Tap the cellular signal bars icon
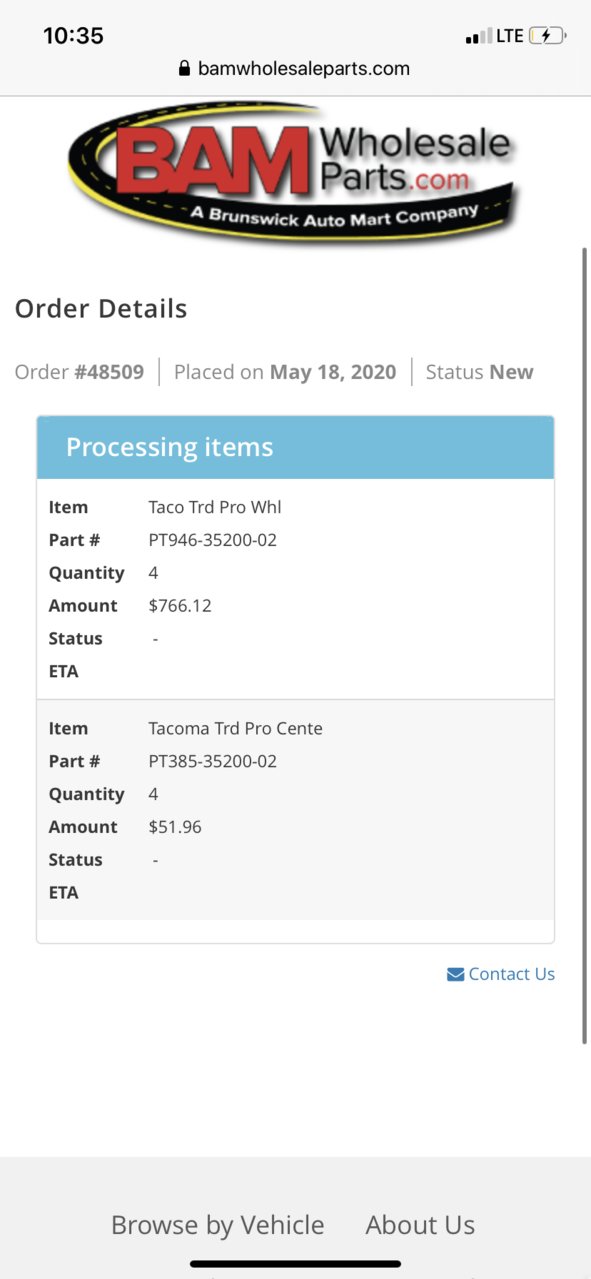The height and width of the screenshot is (1279, 591). pos(478,37)
